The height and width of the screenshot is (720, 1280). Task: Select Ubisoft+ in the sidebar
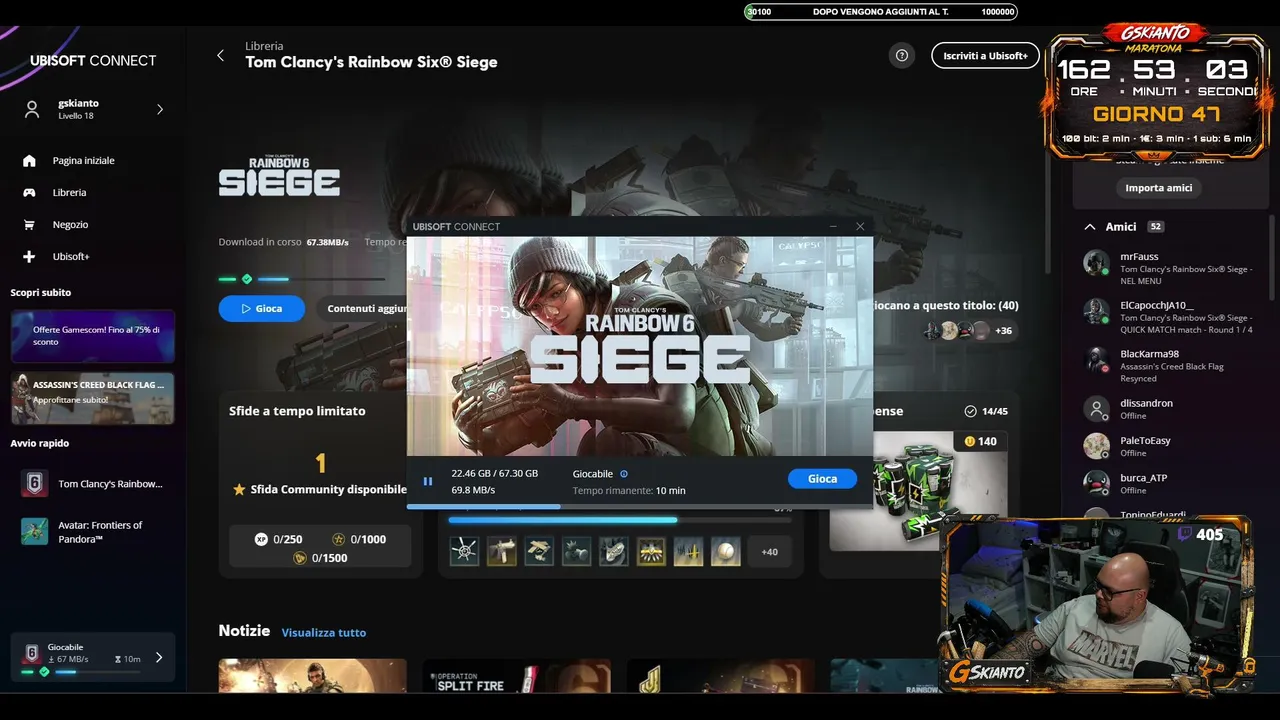click(71, 256)
